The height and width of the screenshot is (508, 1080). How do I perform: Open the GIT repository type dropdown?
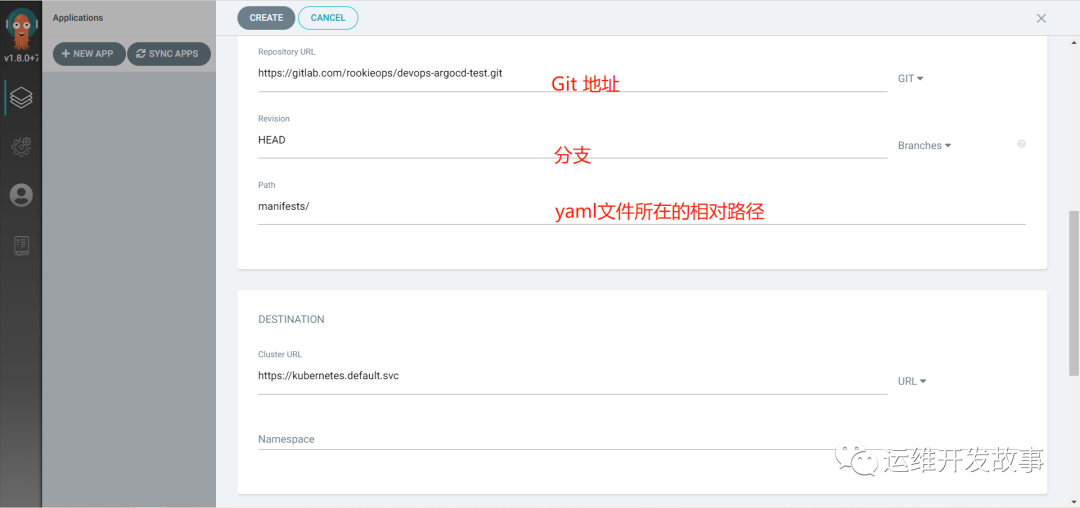[910, 78]
